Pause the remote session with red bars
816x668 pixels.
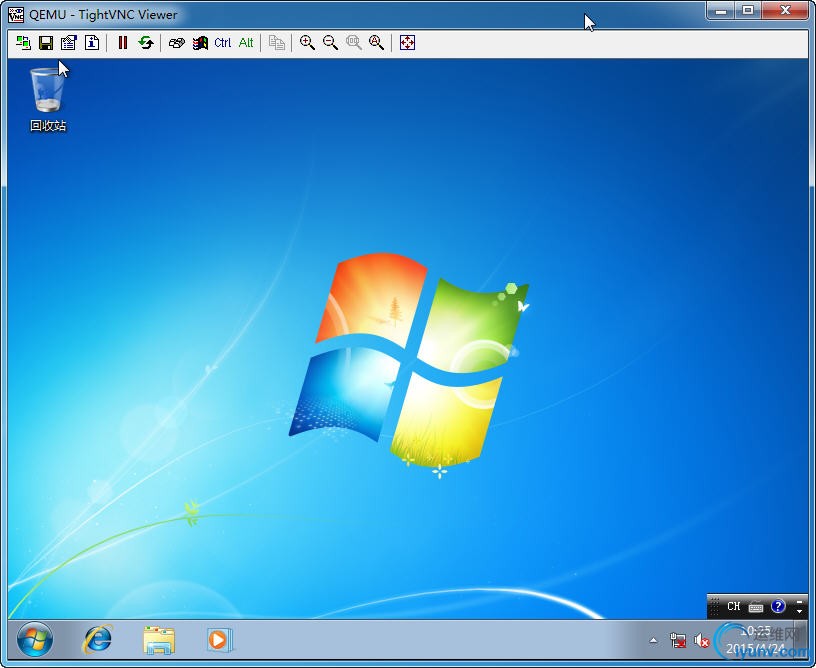(123, 43)
